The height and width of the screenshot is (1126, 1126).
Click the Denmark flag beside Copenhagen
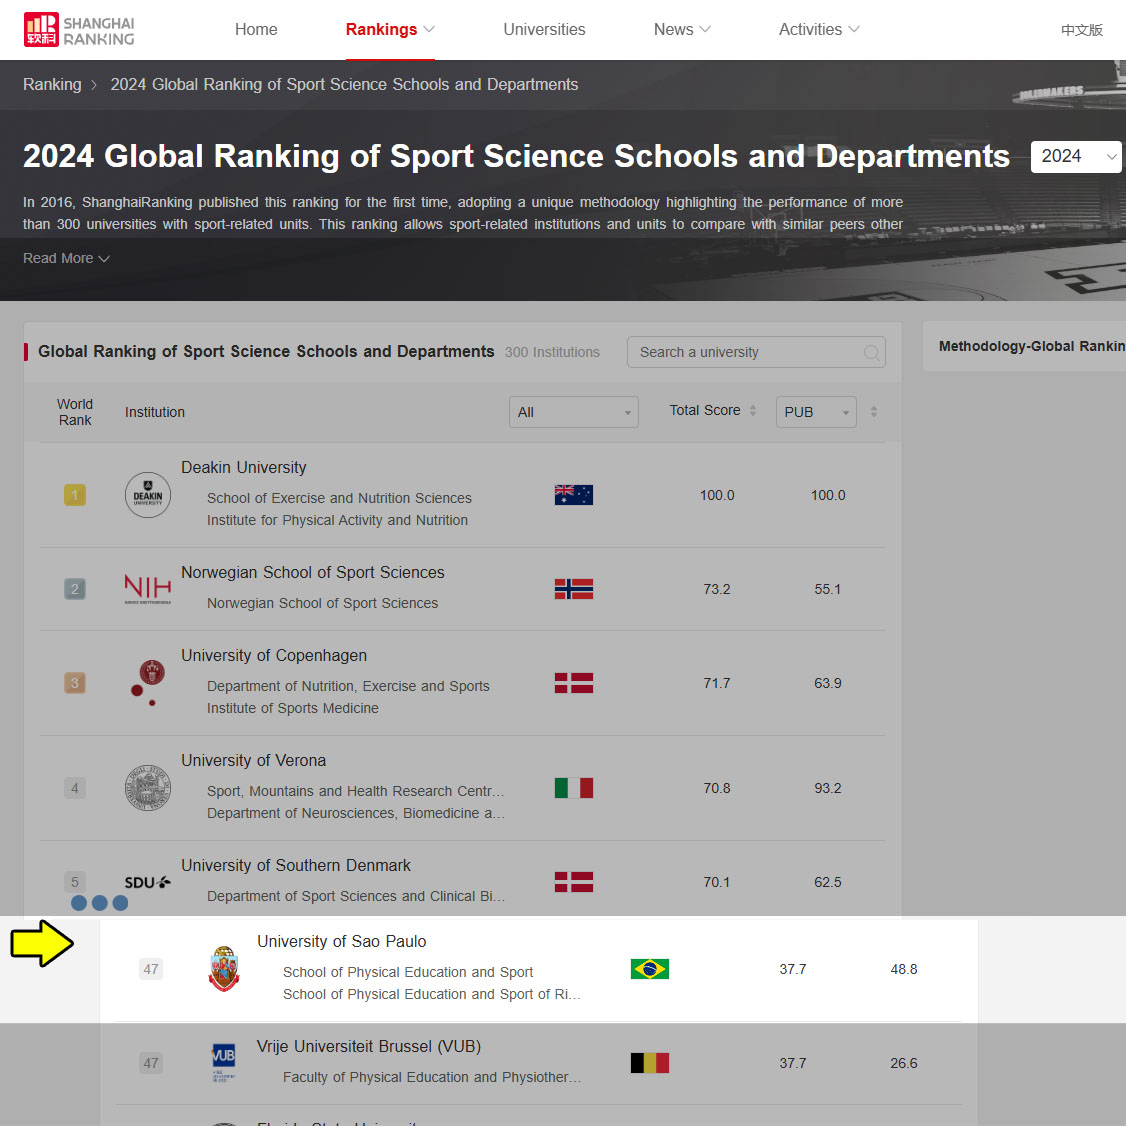[574, 683]
